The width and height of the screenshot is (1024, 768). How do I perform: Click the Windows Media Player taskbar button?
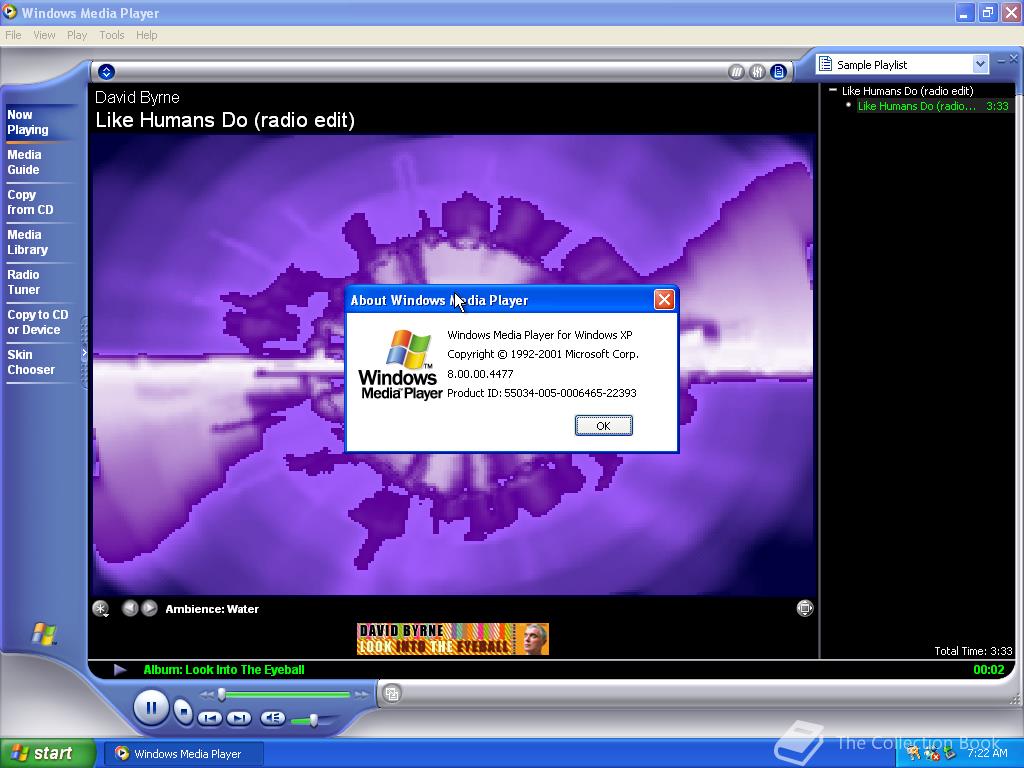(x=184, y=754)
